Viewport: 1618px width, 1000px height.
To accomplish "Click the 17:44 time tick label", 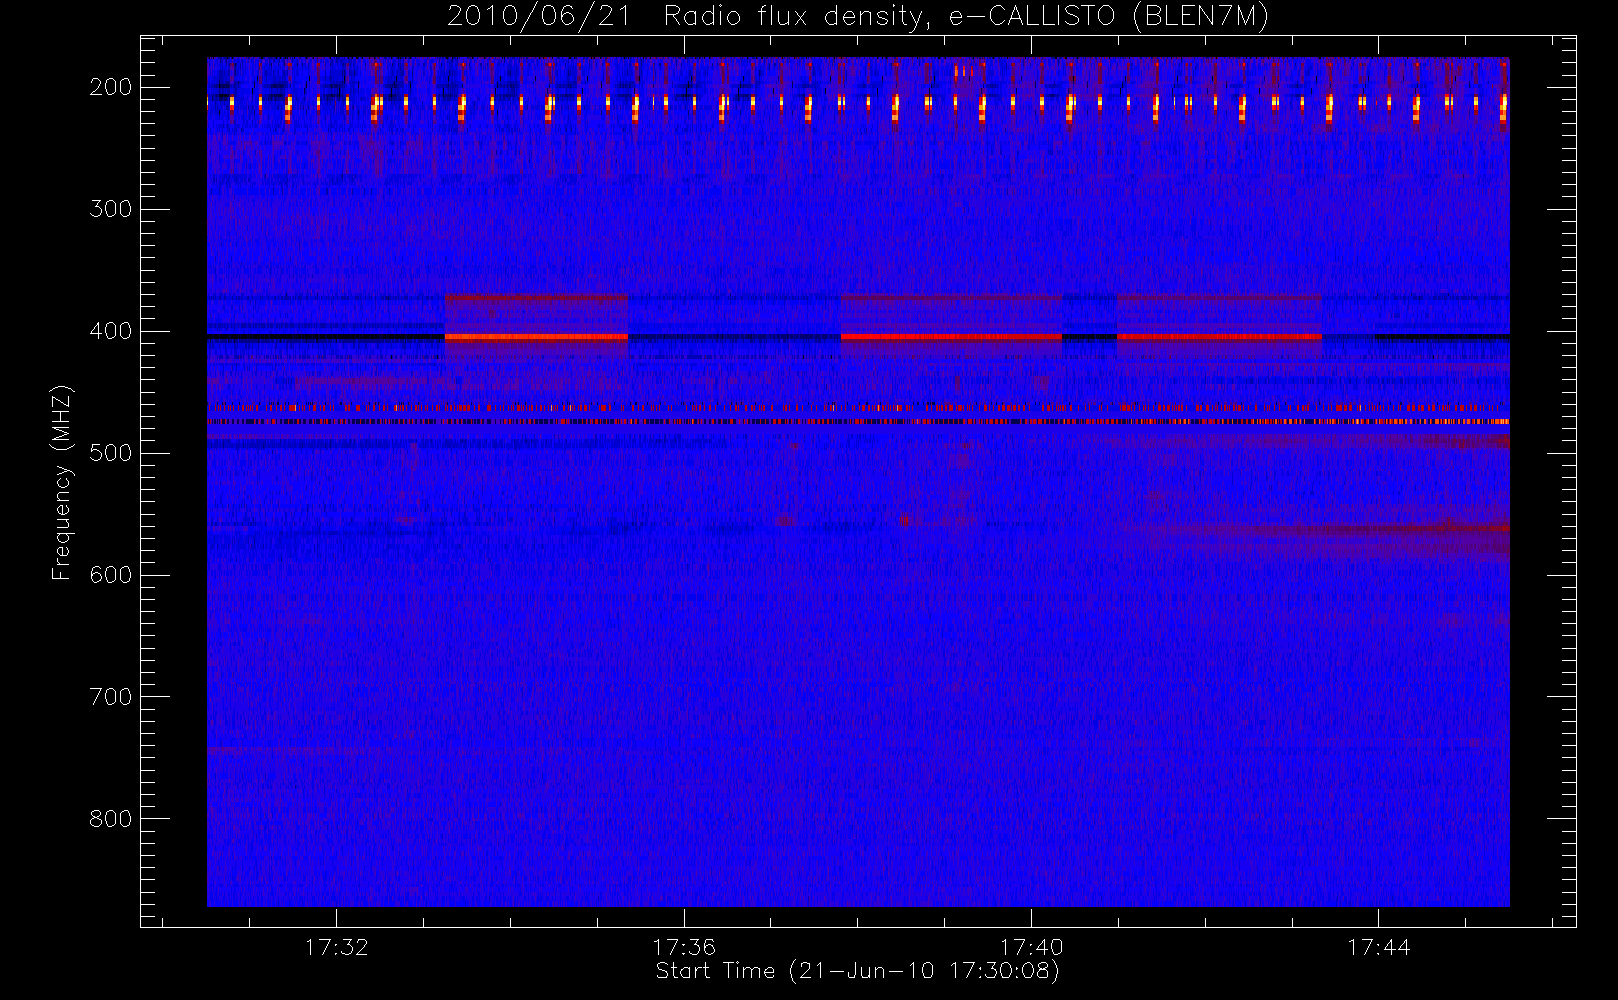I will (1378, 947).
